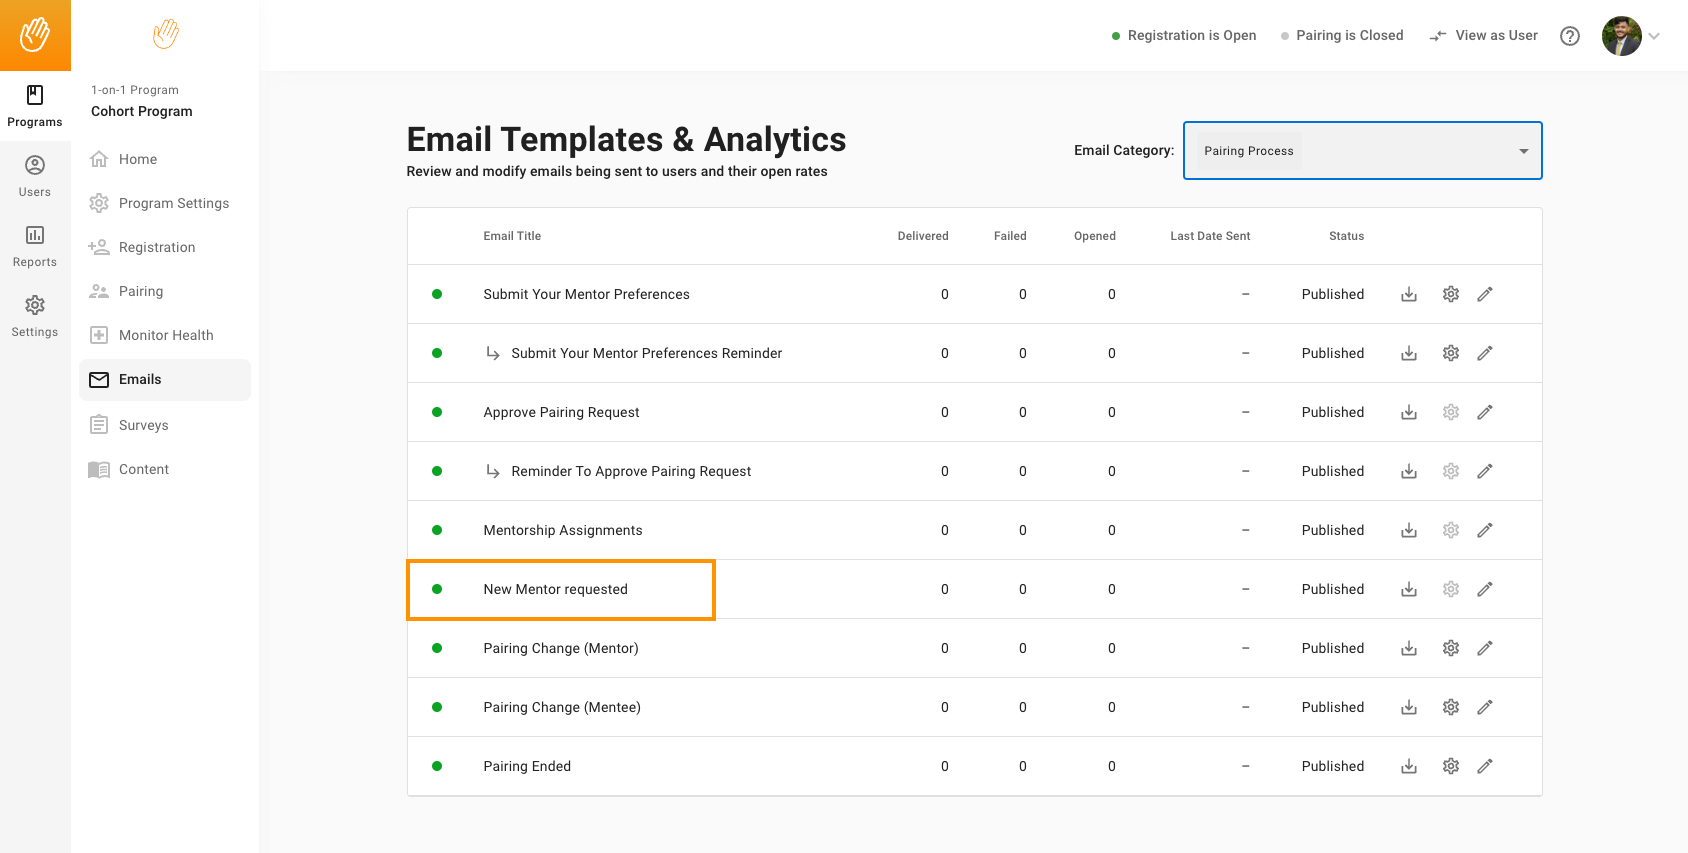Open the New Mentor requested email
This screenshot has width=1688, height=853.
(555, 589)
